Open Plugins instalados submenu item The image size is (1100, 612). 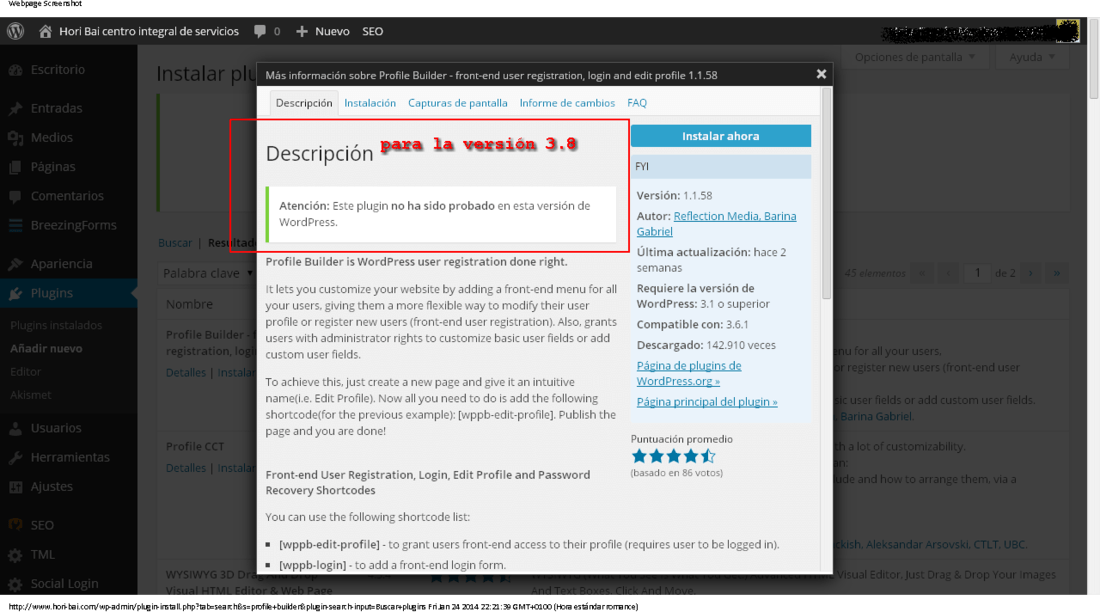point(56,326)
